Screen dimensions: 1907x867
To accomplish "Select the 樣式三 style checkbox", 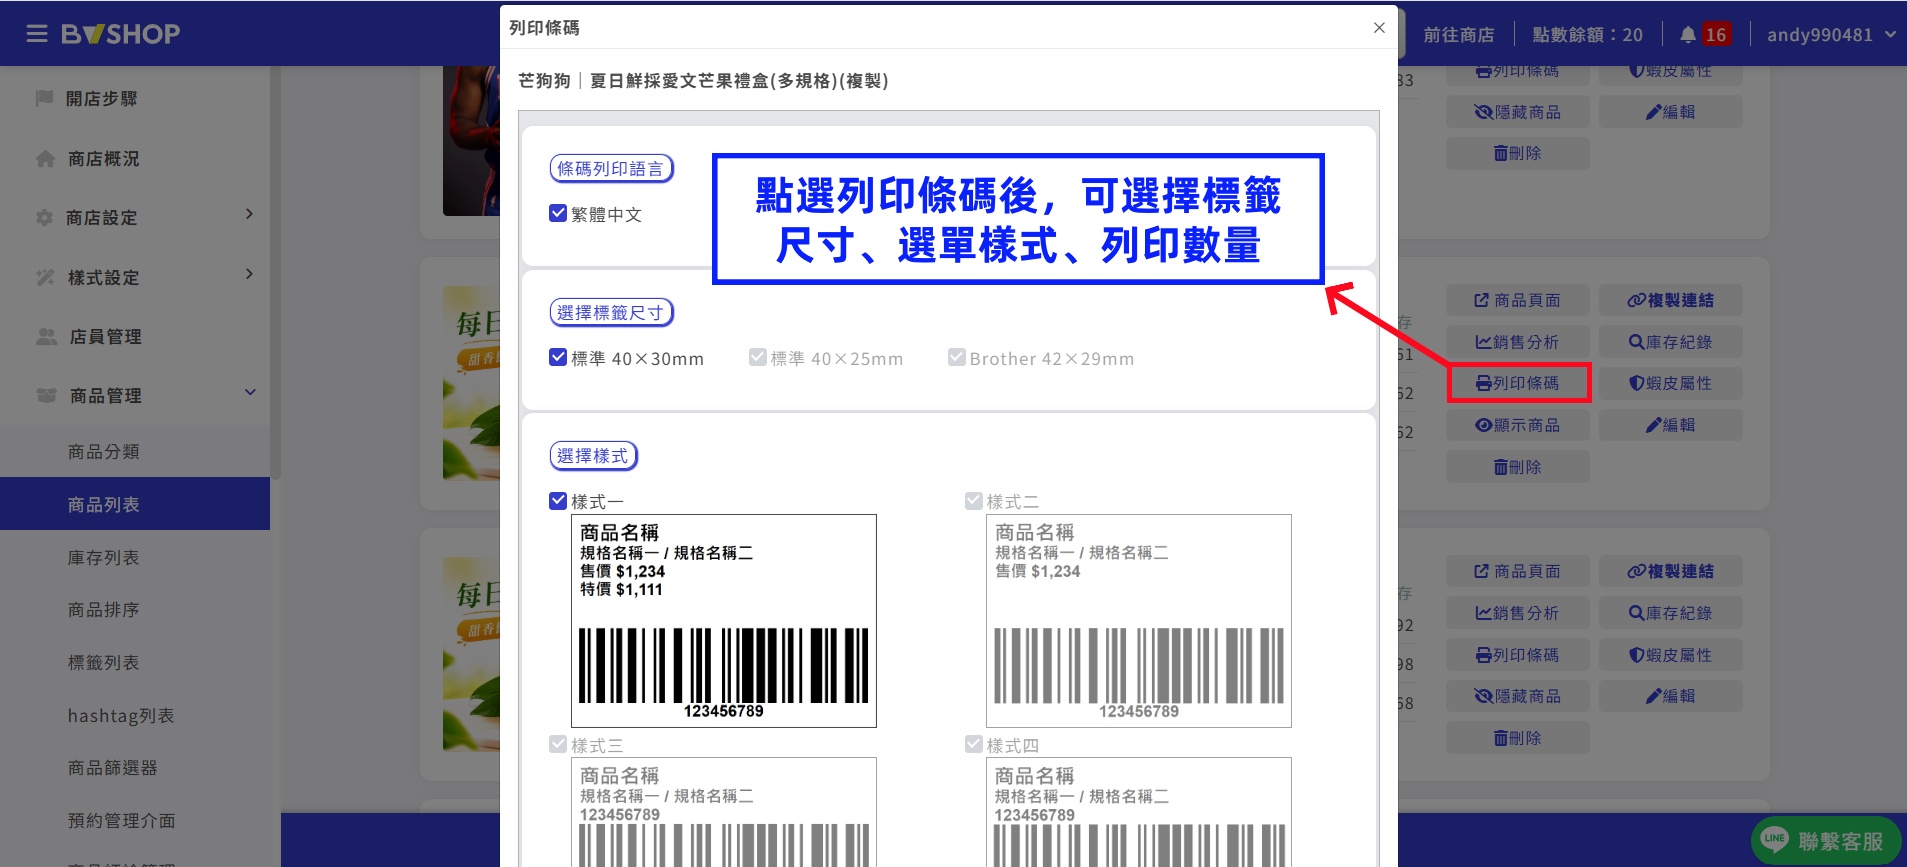I will pyautogui.click(x=558, y=744).
